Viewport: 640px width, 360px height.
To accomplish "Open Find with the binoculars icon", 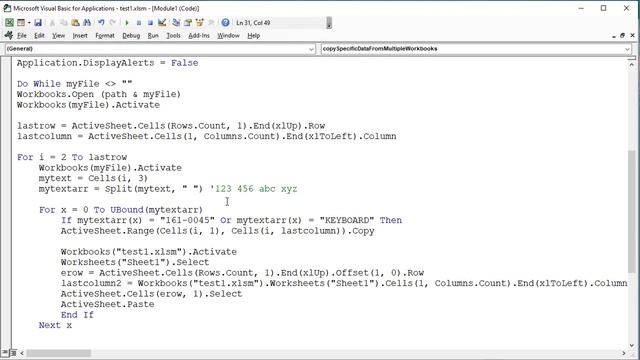I will [87, 23].
